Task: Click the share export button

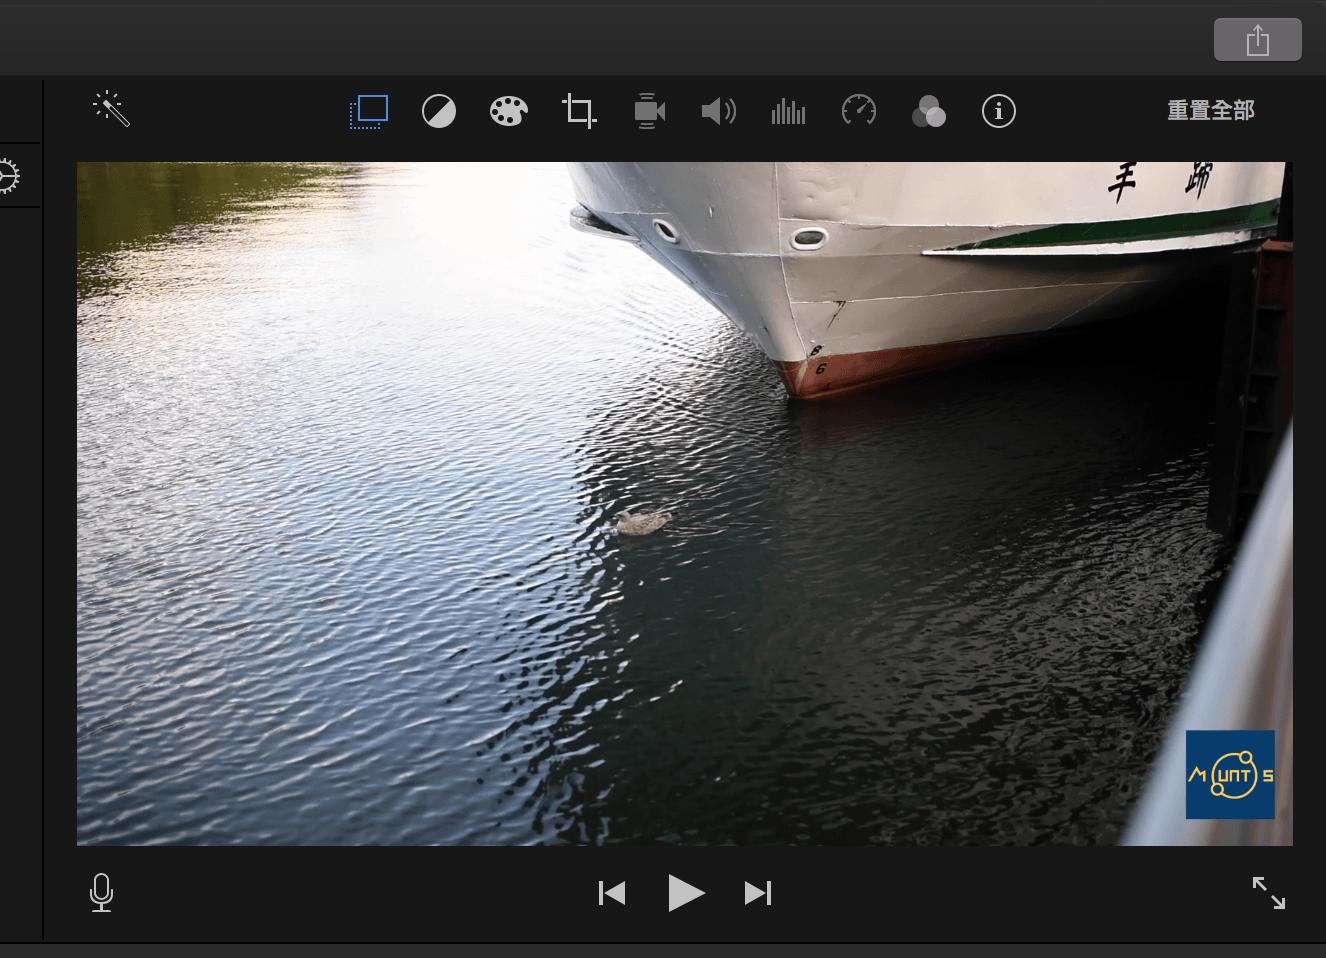Action: coord(1258,40)
